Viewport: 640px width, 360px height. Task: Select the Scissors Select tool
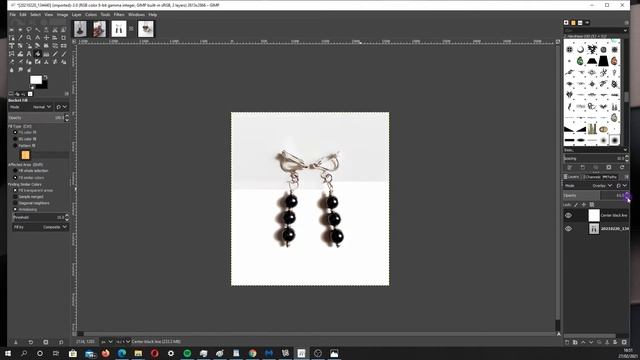click(55, 29)
